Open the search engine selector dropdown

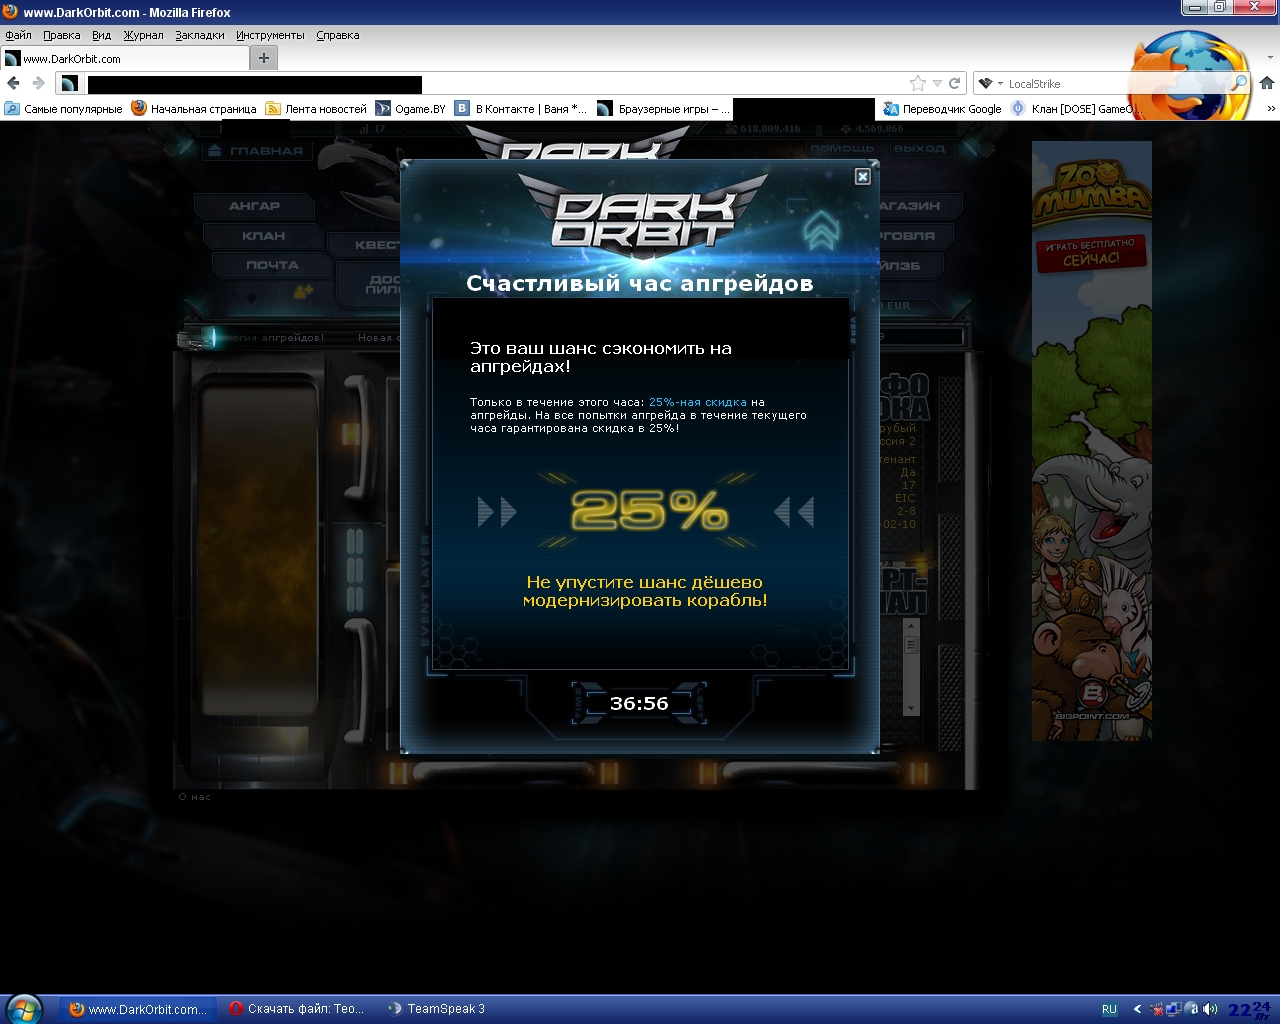[990, 84]
